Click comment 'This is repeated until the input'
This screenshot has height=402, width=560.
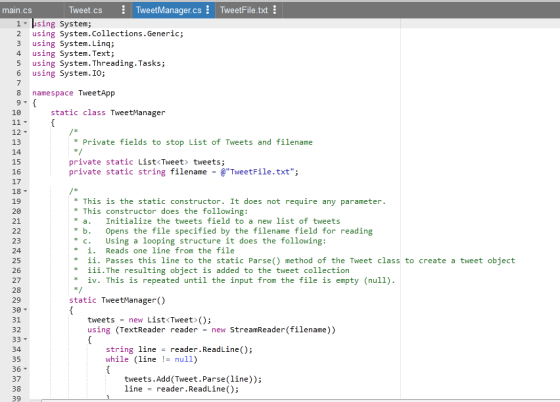tap(177, 280)
